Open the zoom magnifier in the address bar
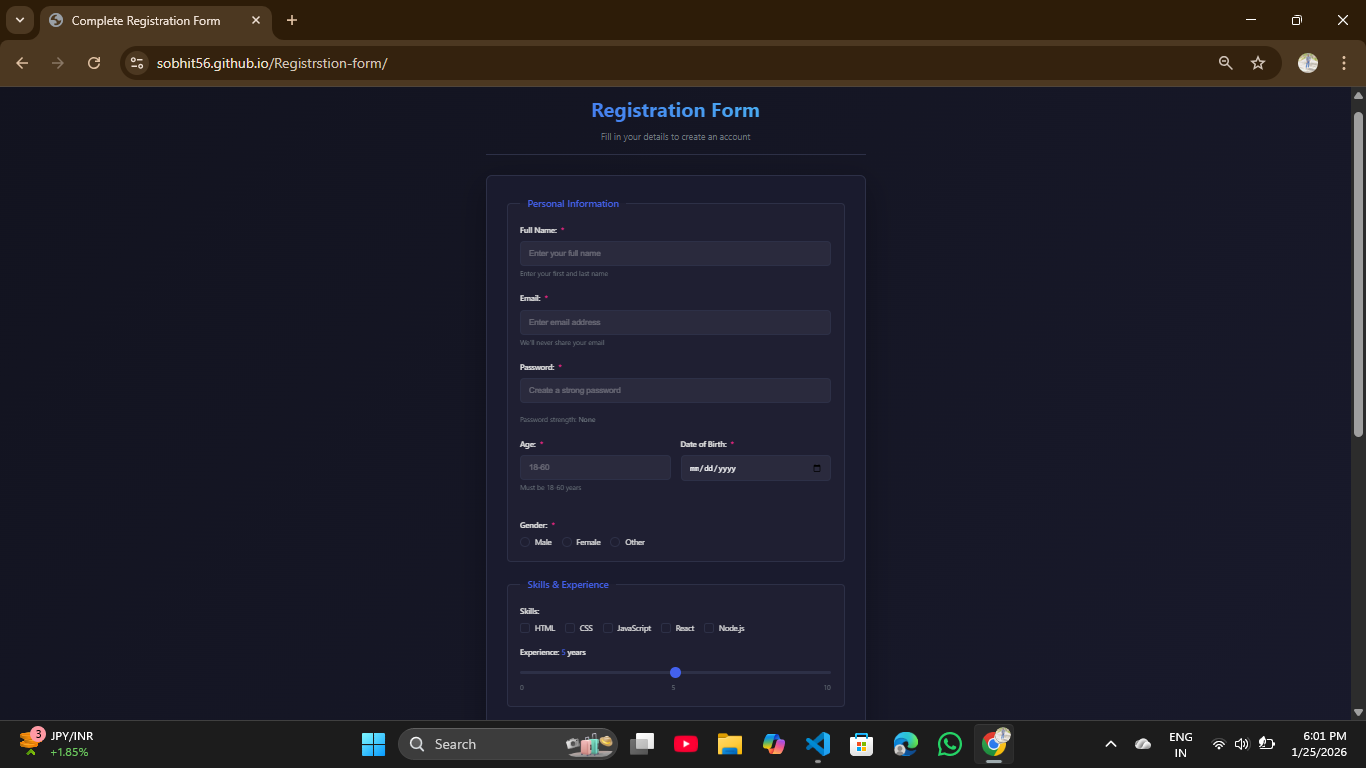Image resolution: width=1366 pixels, height=768 pixels. [x=1224, y=62]
